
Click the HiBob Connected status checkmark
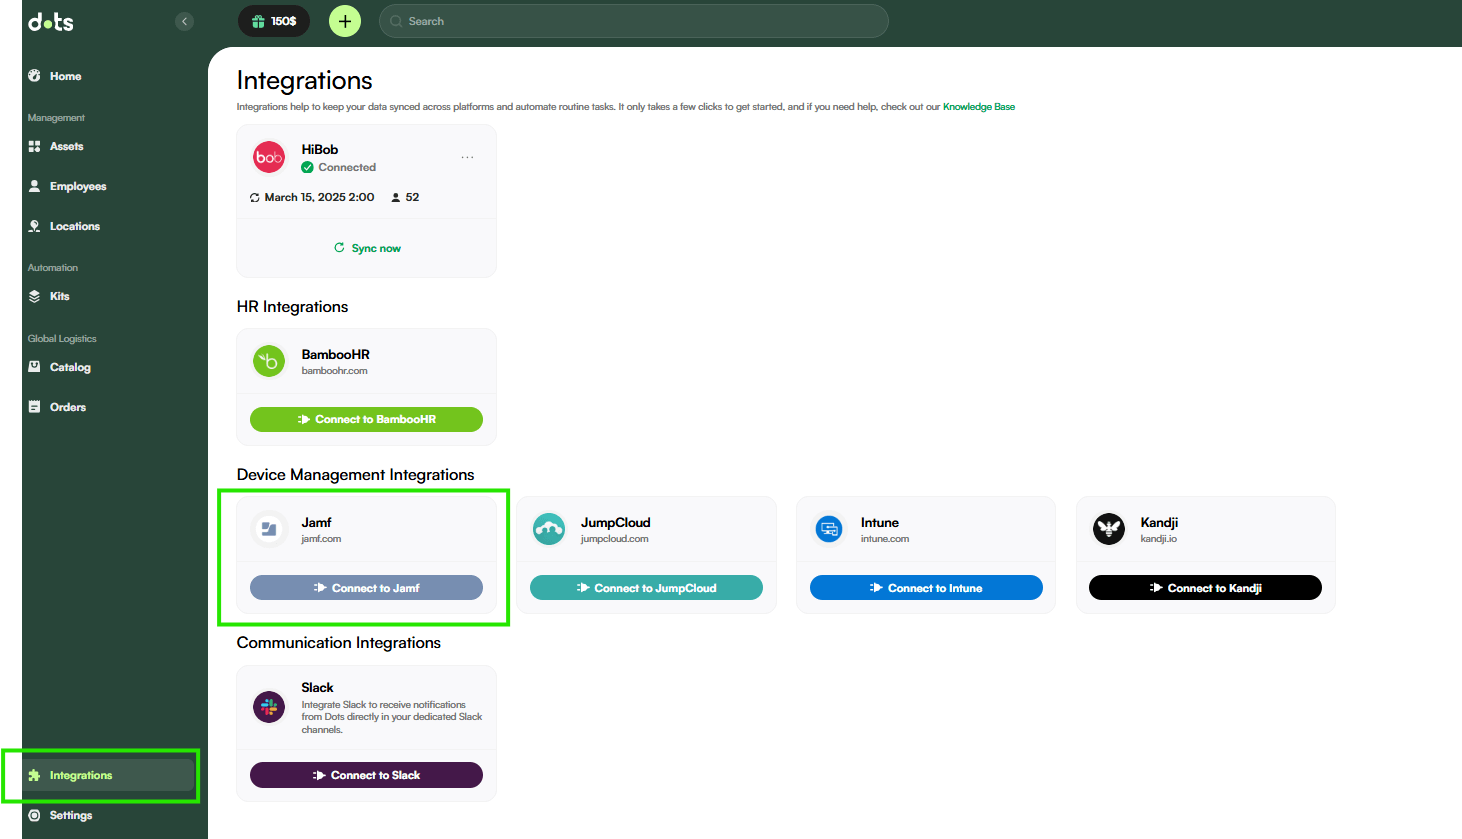(308, 167)
